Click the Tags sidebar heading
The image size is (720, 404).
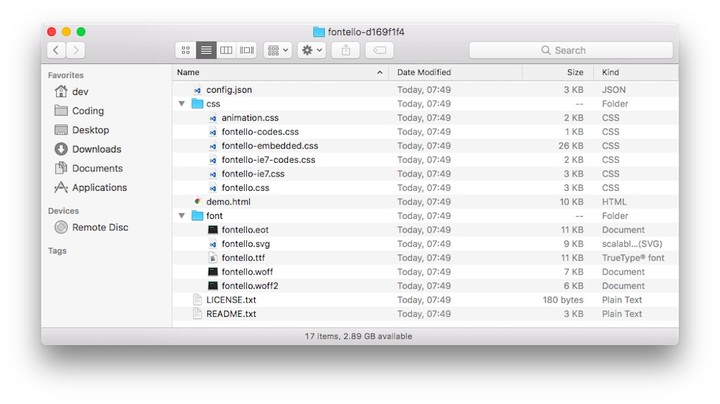57,251
